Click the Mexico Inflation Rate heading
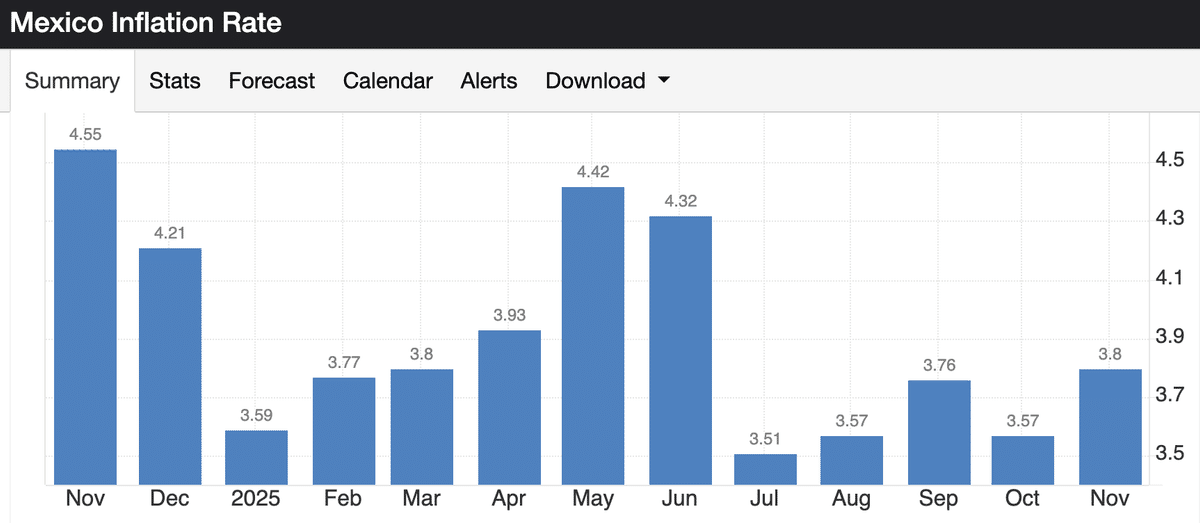The width and height of the screenshot is (1200, 523). pos(146,23)
